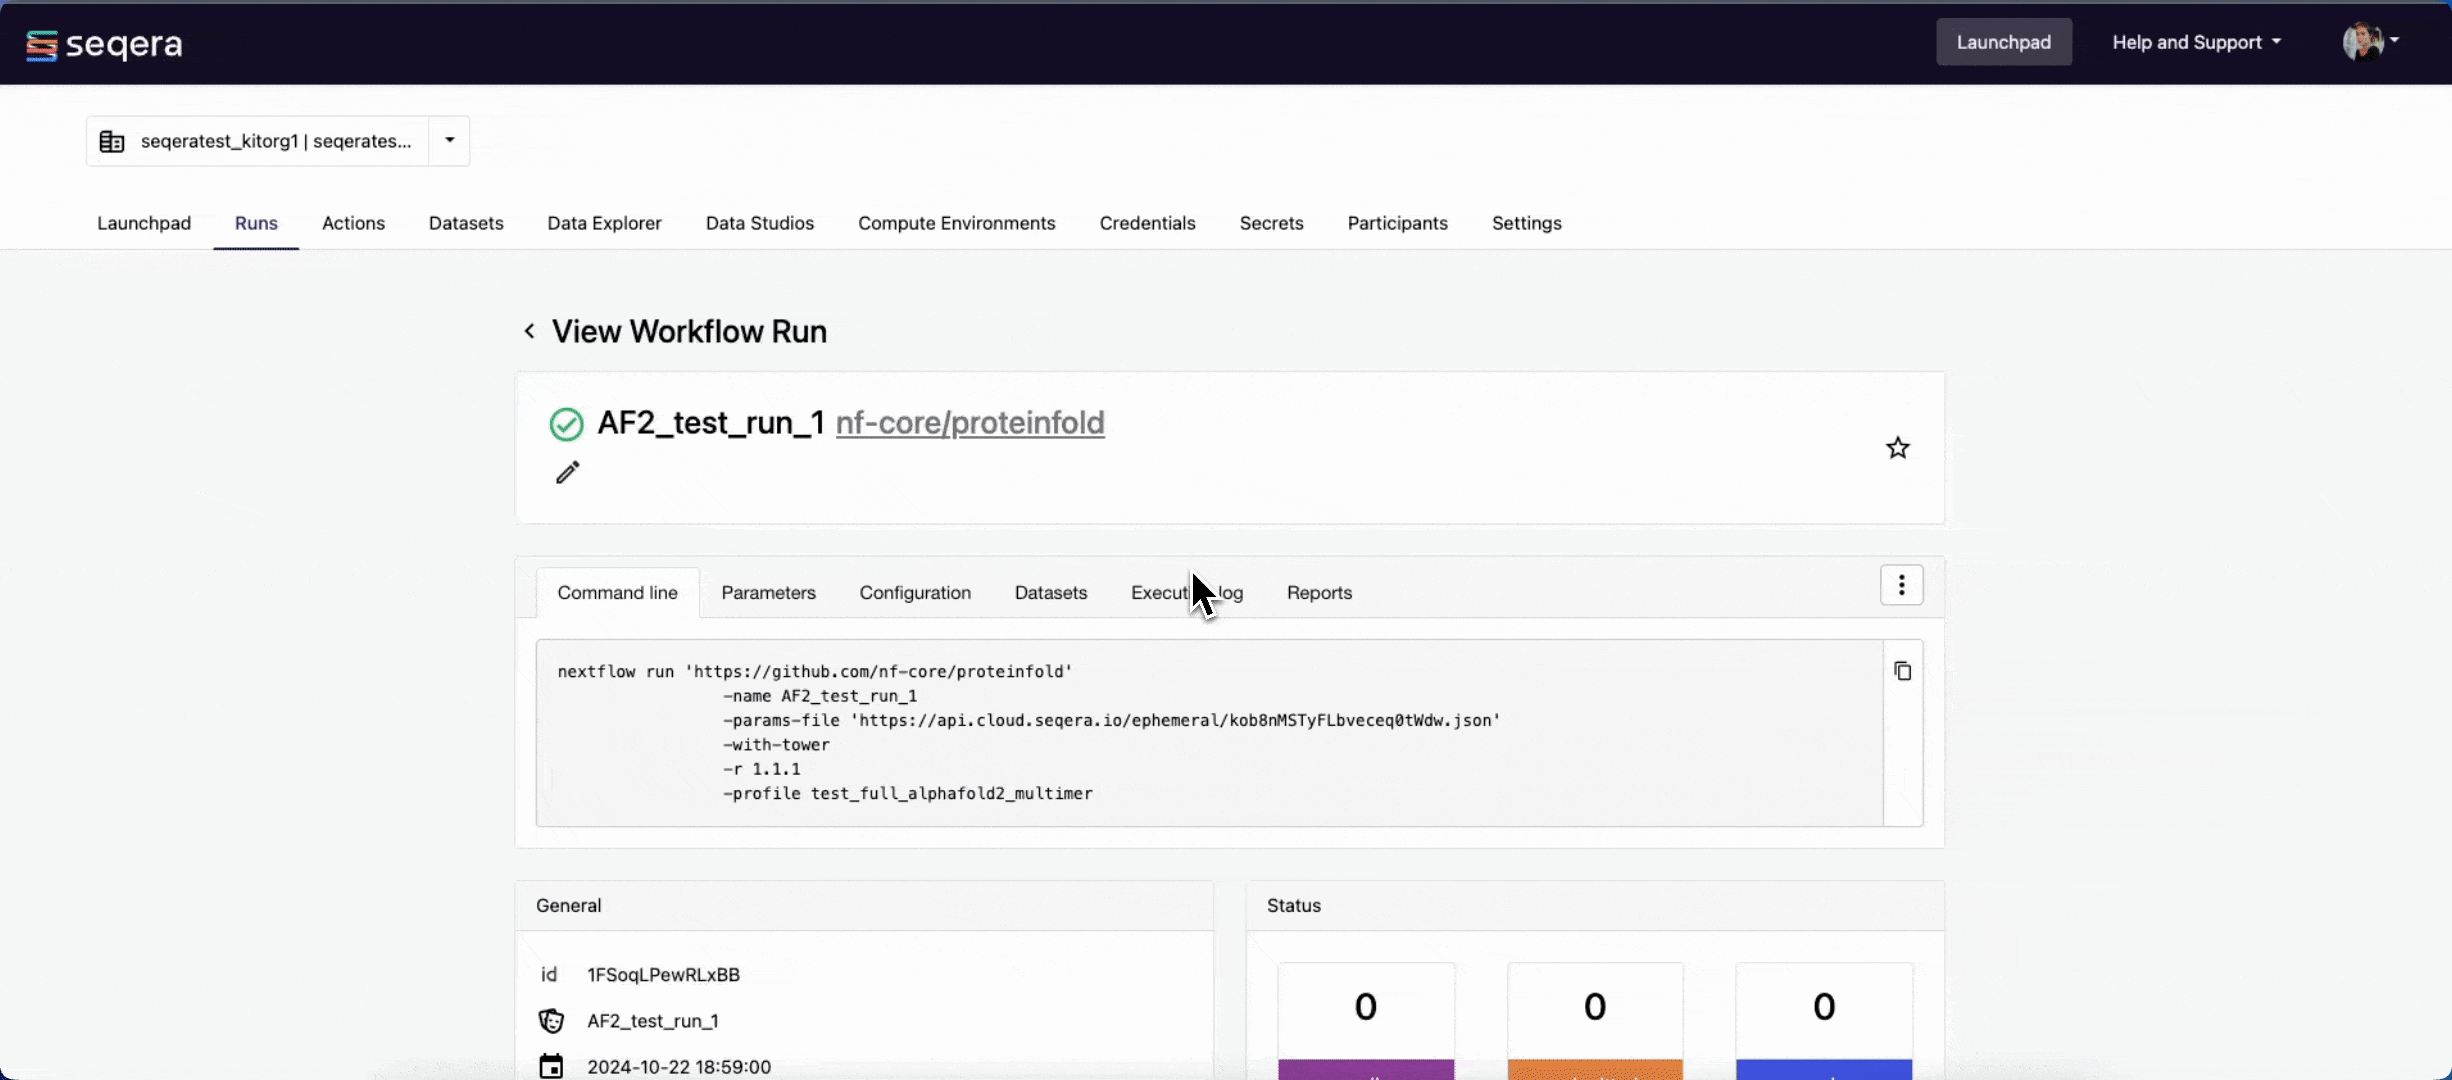Copy the nextflow run command
The image size is (2452, 1080).
point(1901,670)
